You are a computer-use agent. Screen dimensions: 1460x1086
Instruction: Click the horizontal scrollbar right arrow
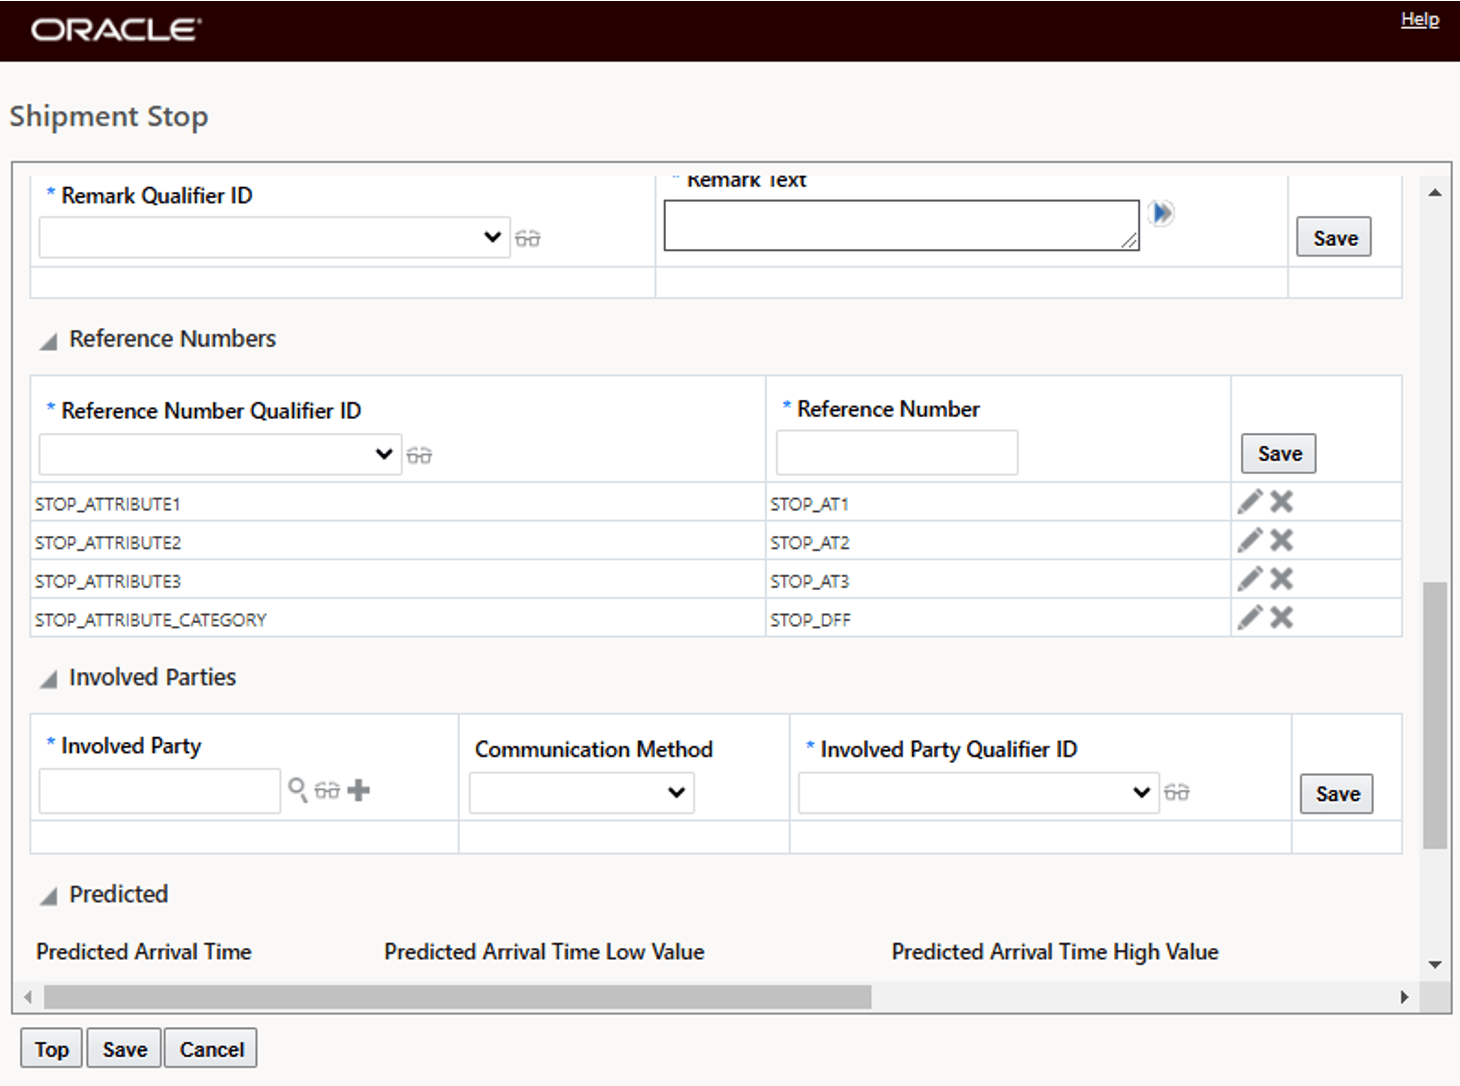click(1404, 997)
